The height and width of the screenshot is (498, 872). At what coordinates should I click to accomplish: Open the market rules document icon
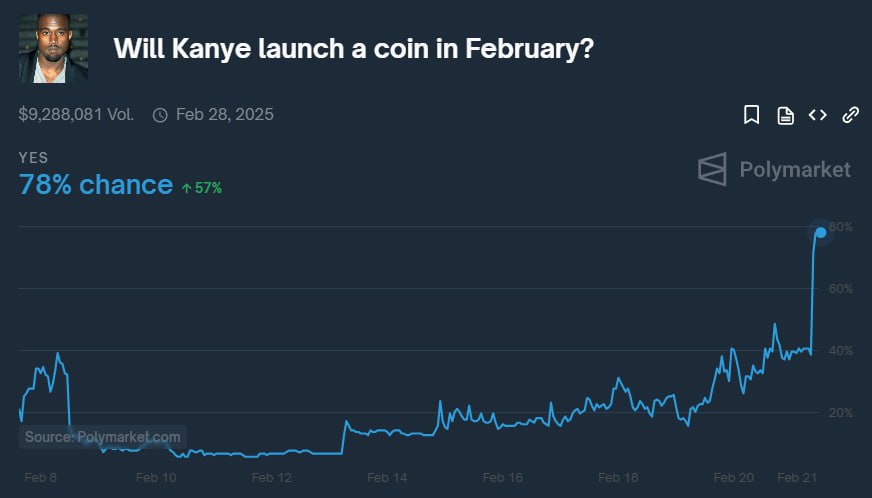tap(786, 115)
